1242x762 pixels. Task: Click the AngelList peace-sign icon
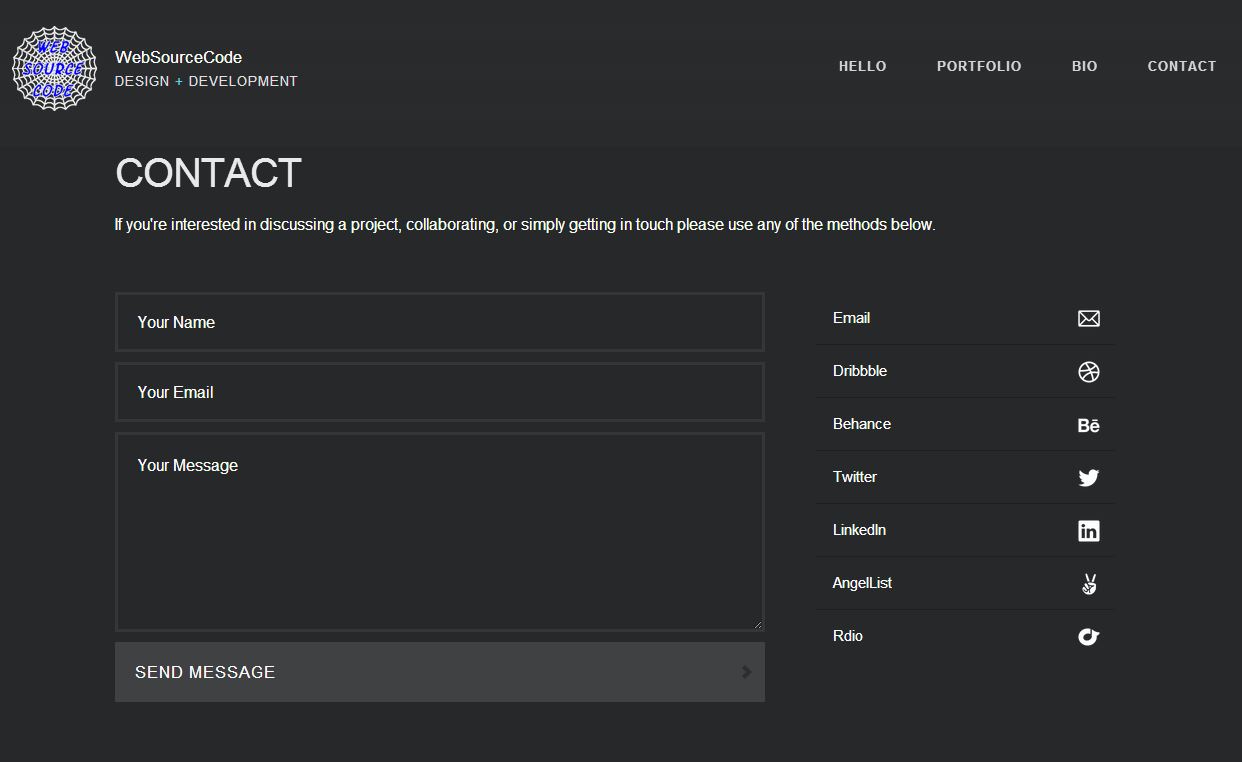tap(1088, 583)
